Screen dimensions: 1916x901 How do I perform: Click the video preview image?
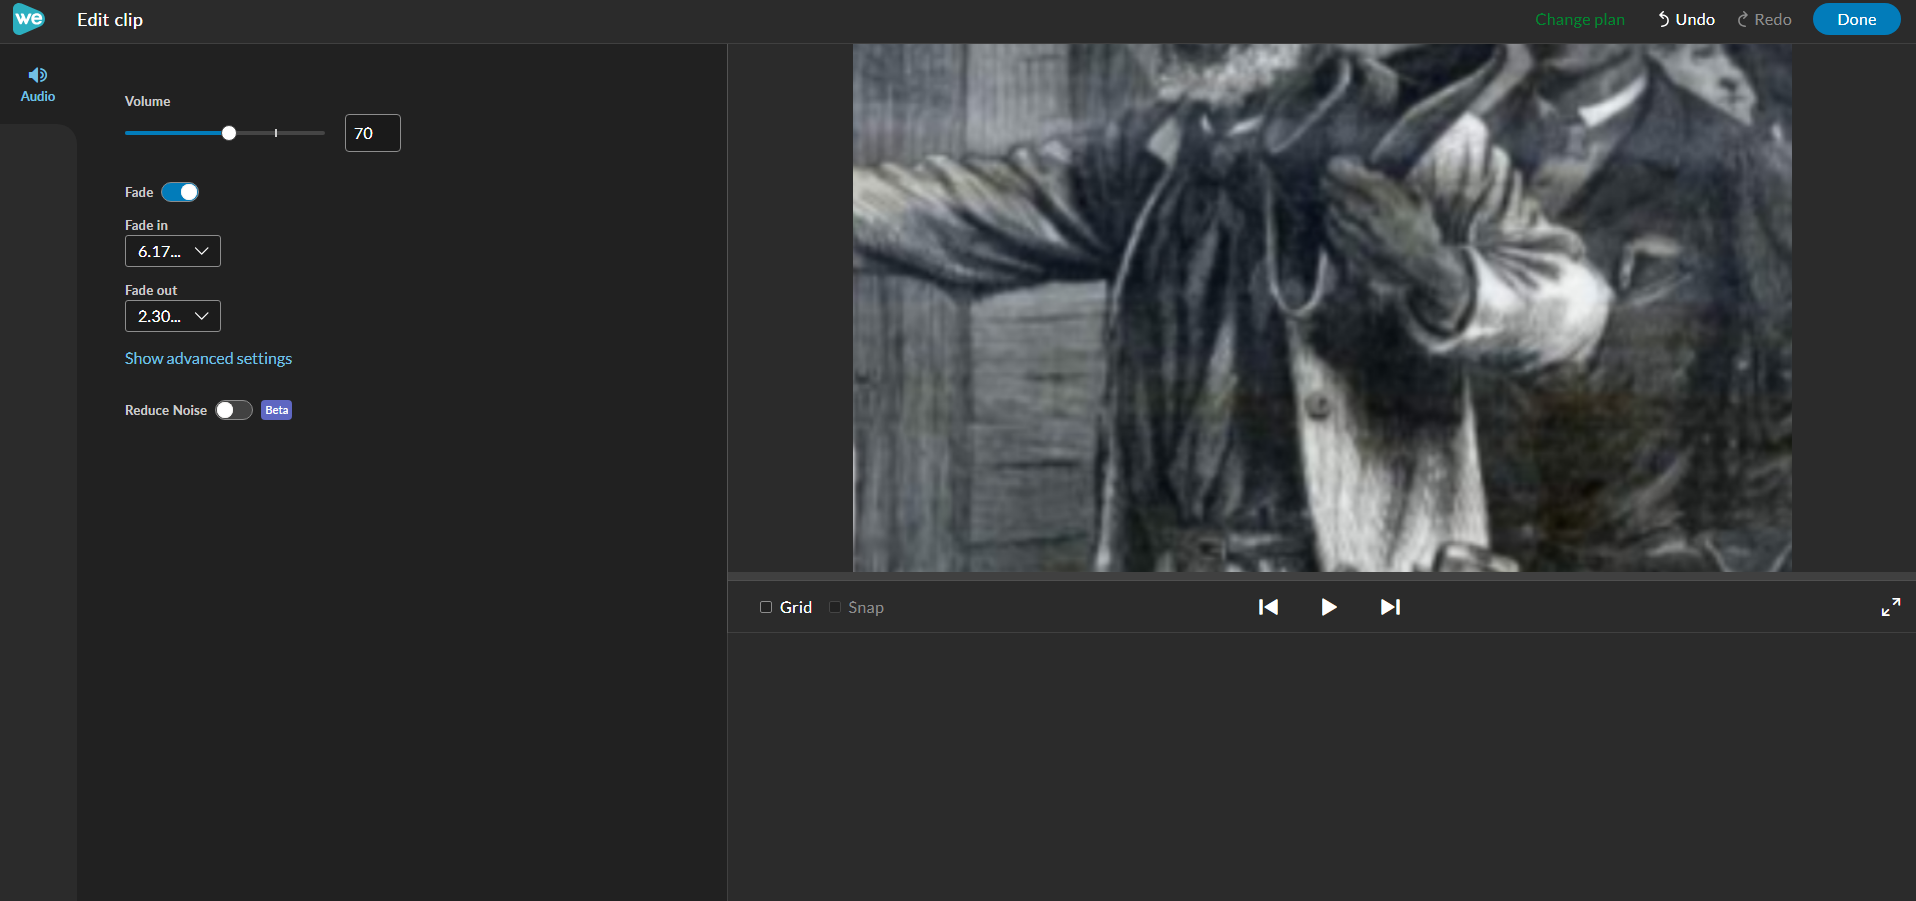pos(1322,307)
